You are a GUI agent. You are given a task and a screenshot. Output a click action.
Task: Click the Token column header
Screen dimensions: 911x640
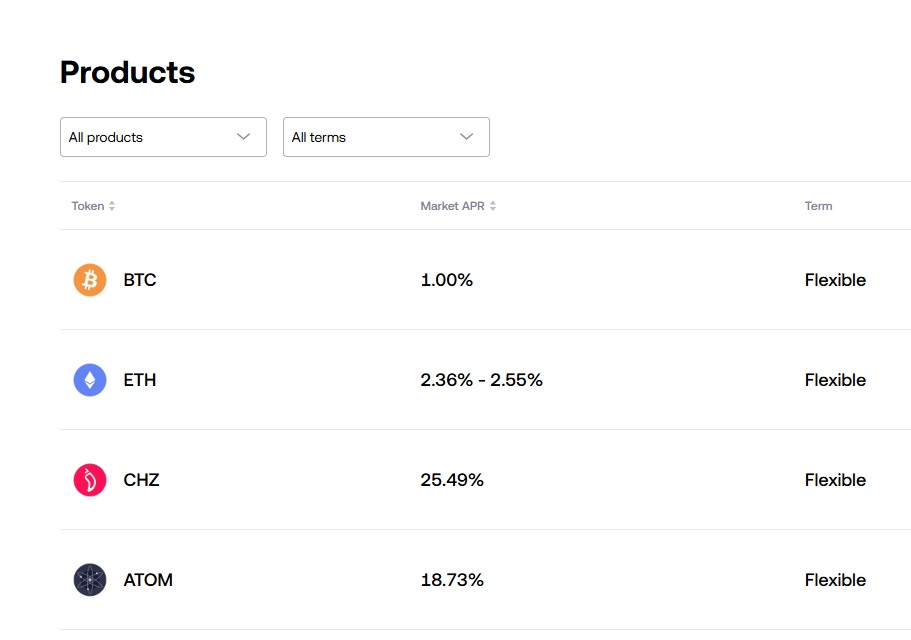pos(88,206)
